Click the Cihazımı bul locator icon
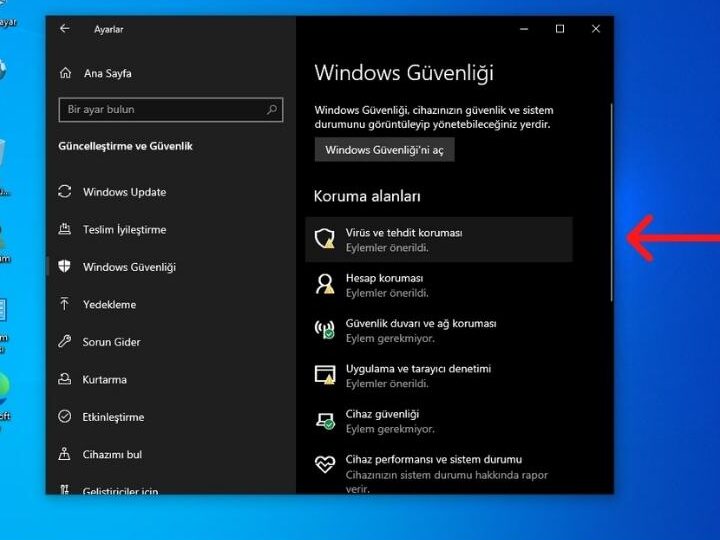This screenshot has height=540, width=720. coord(65,454)
